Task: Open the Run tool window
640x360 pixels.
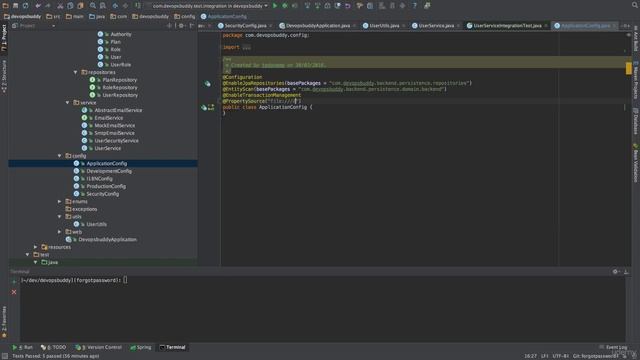Action: click(23, 347)
